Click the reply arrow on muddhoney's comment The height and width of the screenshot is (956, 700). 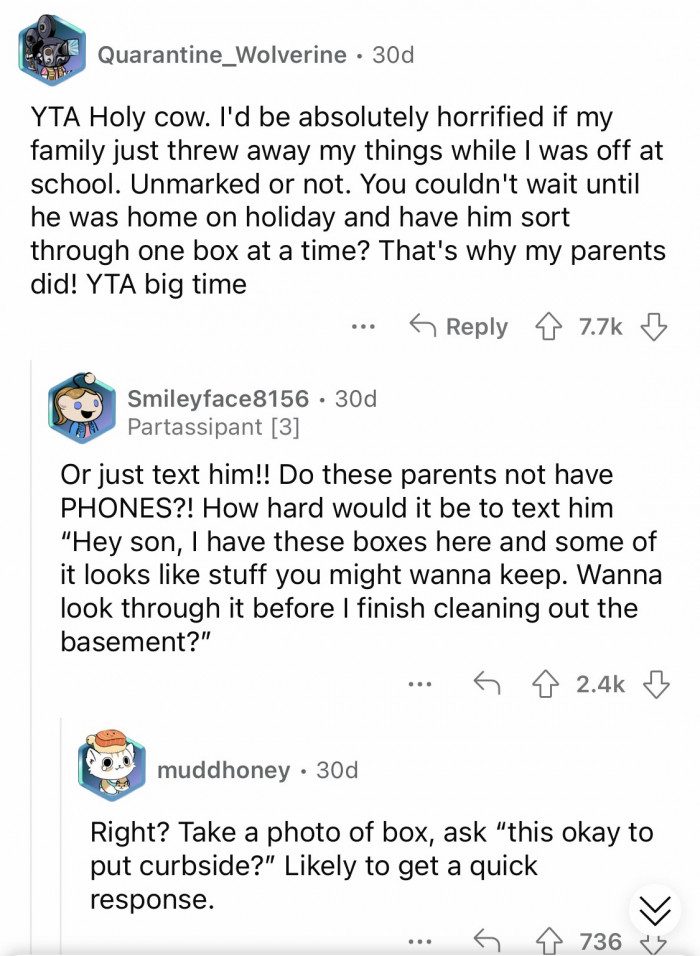tap(489, 941)
